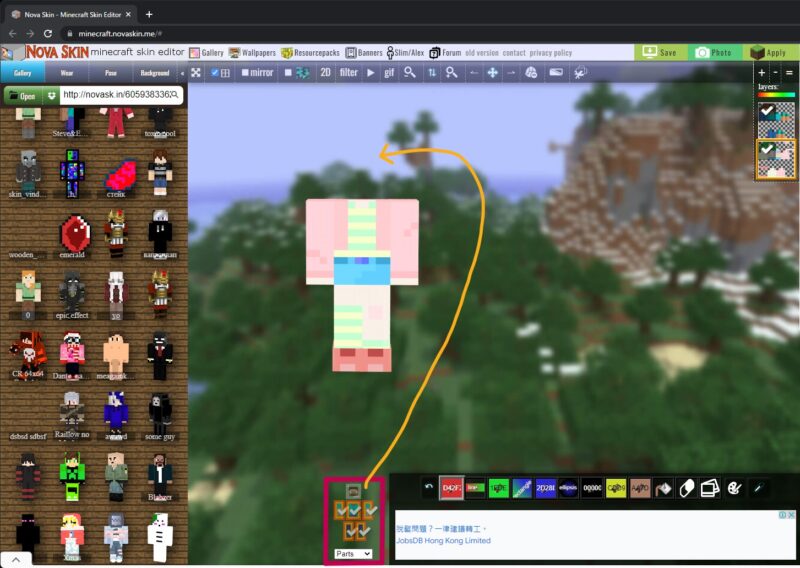This screenshot has width=800, height=568.
Task: Click the color palette icon in top toolbar
Action: 531,72
